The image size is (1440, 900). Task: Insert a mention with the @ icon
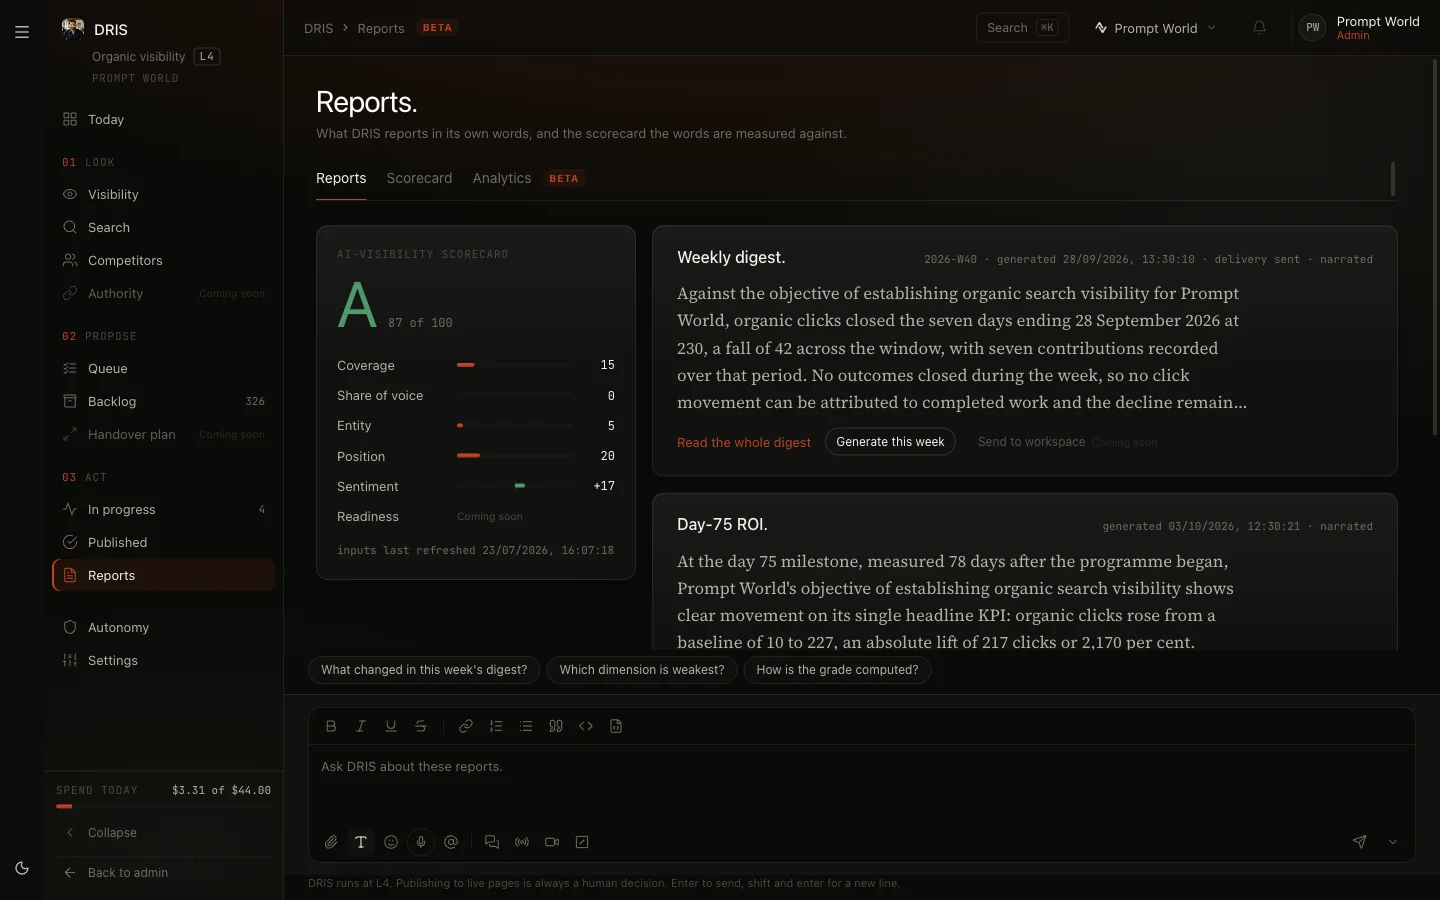pyautogui.click(x=451, y=842)
